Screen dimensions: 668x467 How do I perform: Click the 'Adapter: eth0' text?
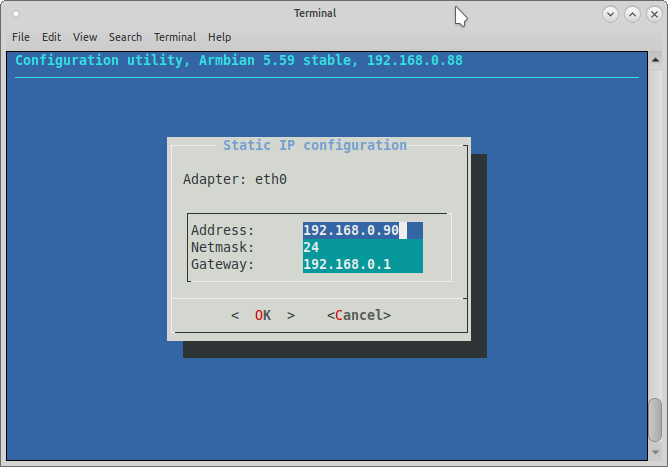coord(235,179)
